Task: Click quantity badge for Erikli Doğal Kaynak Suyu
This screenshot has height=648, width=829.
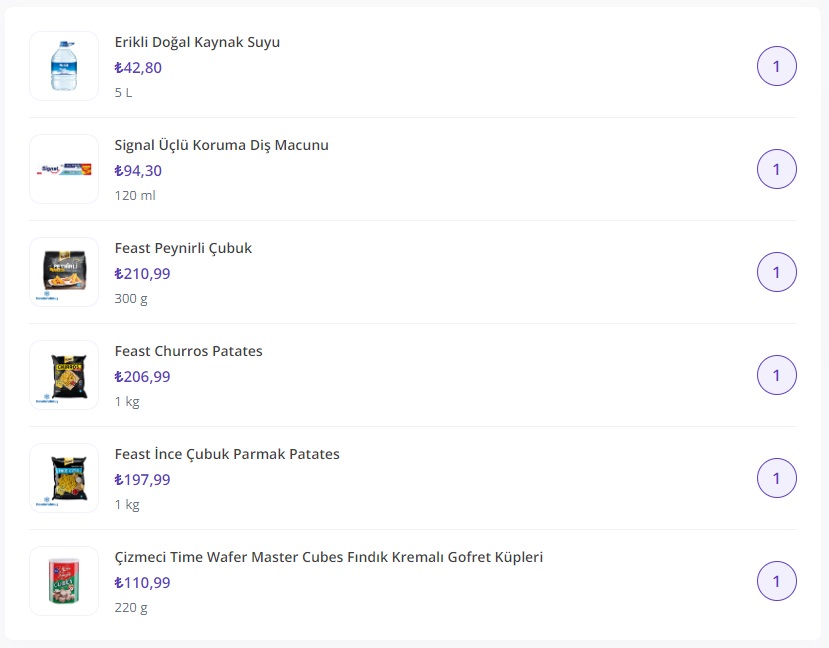Action: (777, 66)
